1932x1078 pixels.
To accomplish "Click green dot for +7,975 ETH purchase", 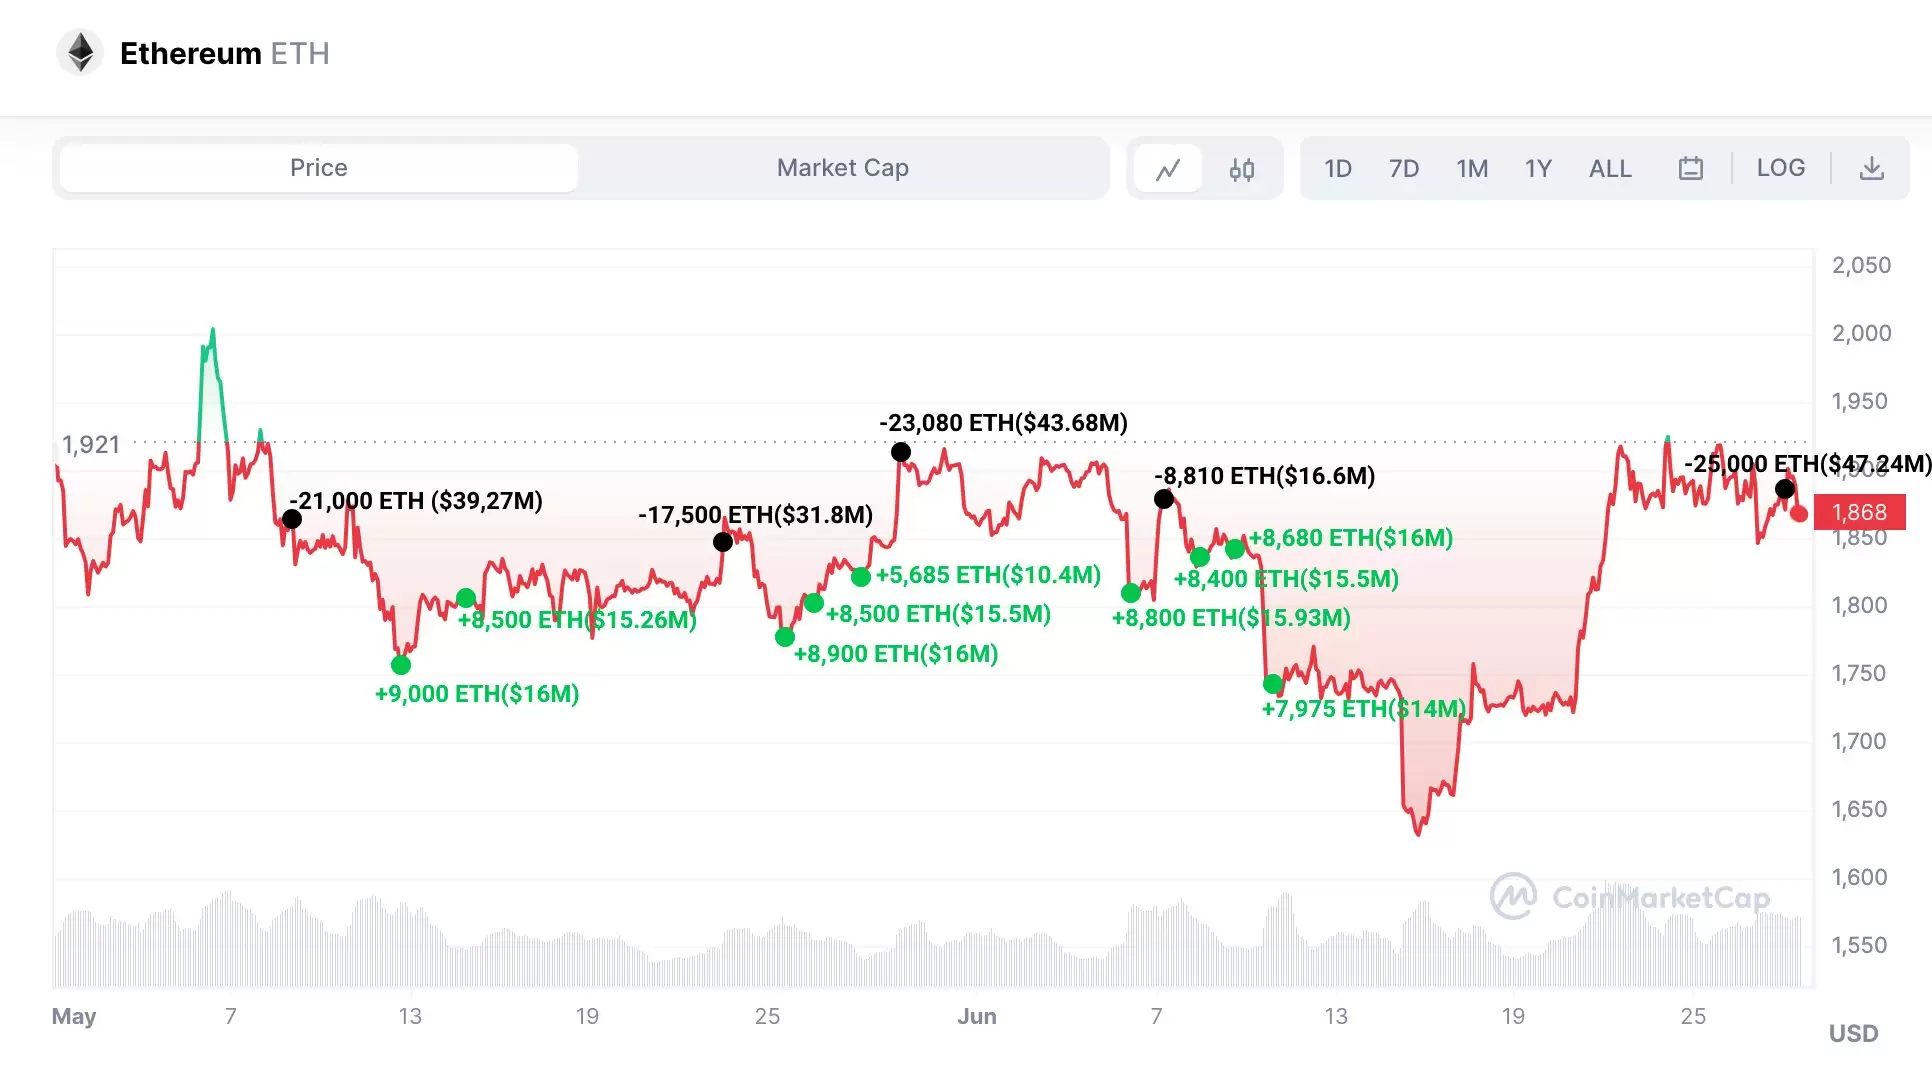I will pos(1273,684).
